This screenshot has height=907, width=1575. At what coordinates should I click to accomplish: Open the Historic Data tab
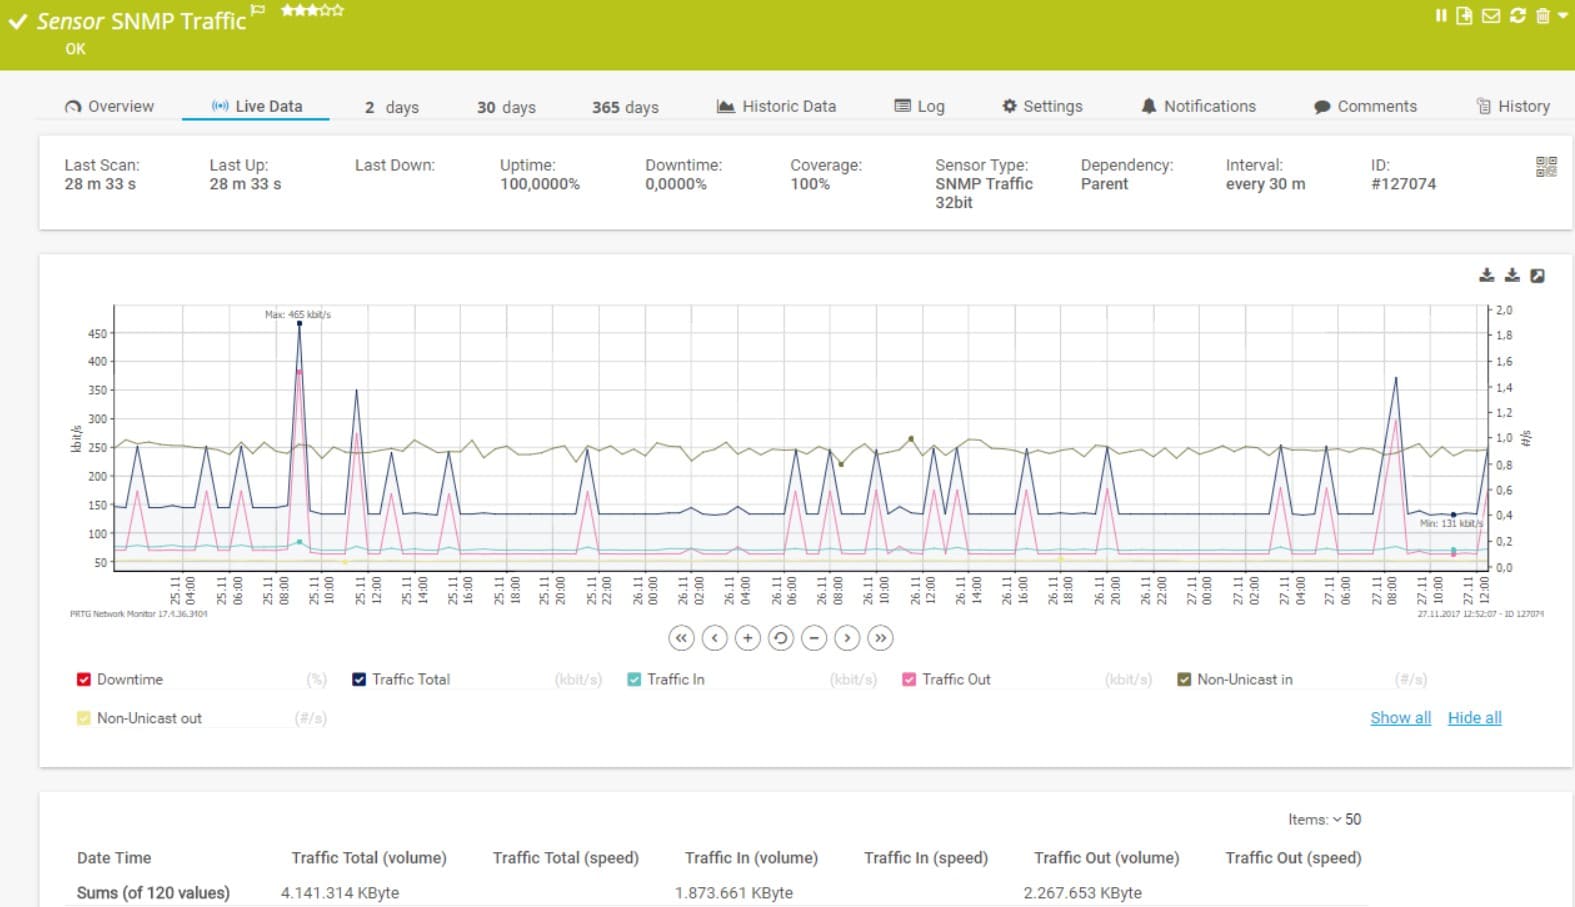[776, 106]
